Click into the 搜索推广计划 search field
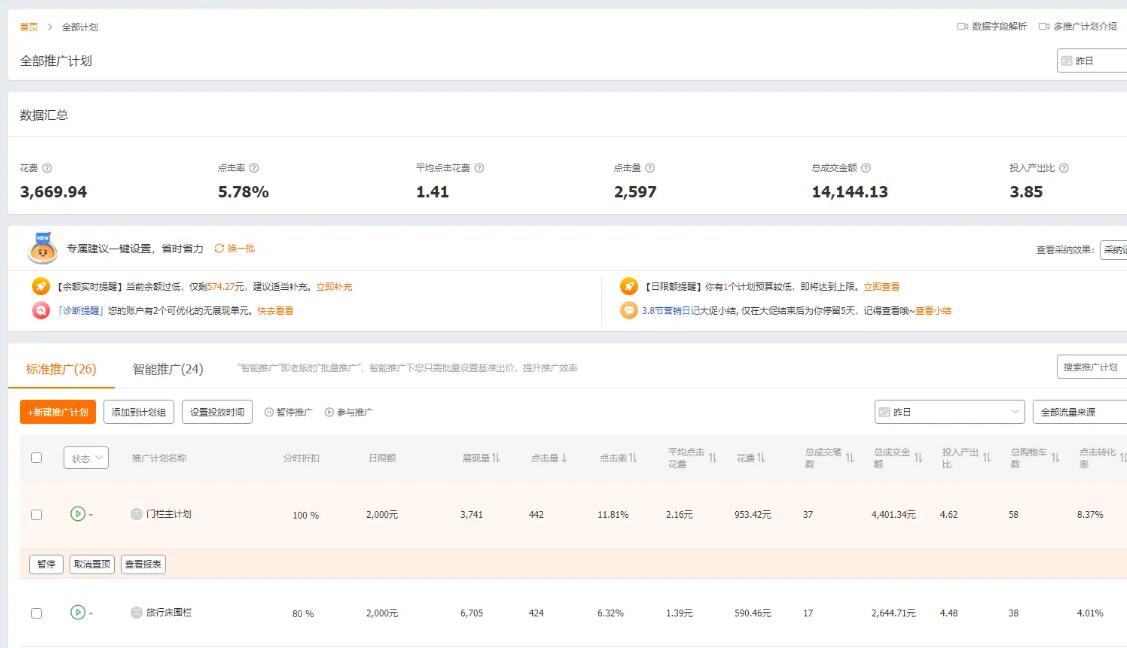The height and width of the screenshot is (648, 1127). [x=1092, y=367]
